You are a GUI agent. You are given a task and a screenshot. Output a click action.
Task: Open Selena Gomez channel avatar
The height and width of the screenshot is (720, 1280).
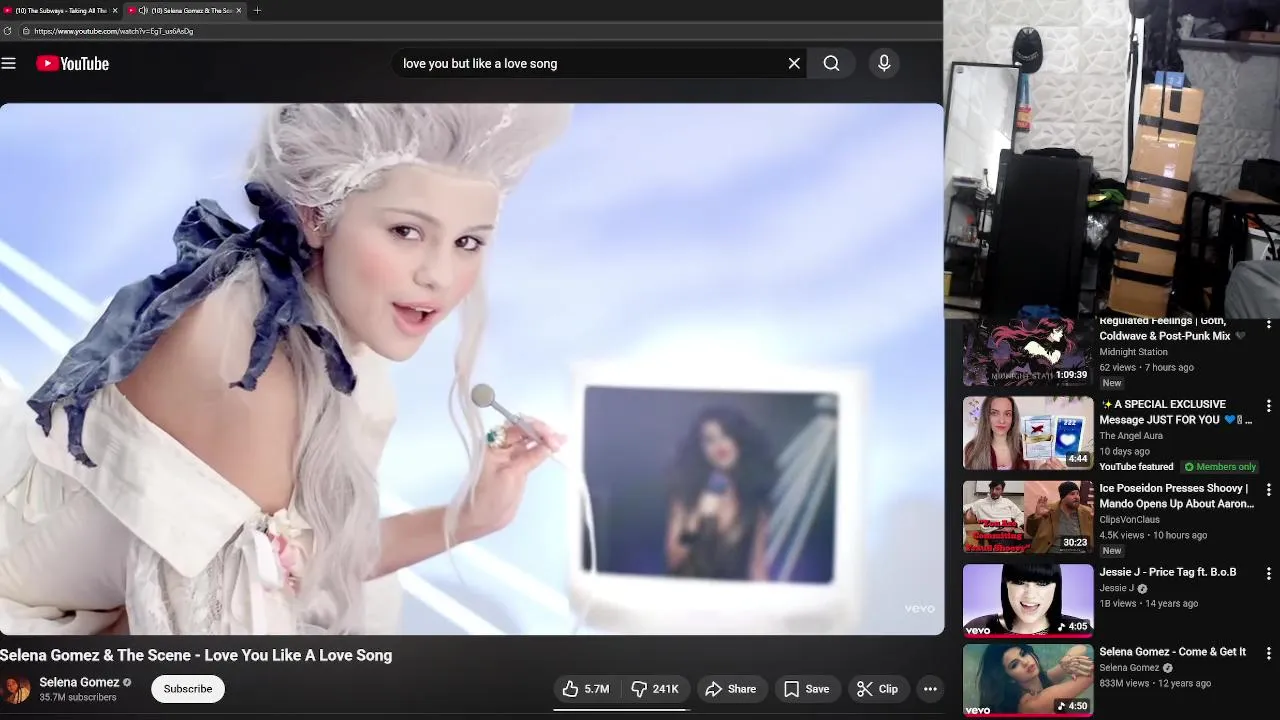[x=15, y=689]
